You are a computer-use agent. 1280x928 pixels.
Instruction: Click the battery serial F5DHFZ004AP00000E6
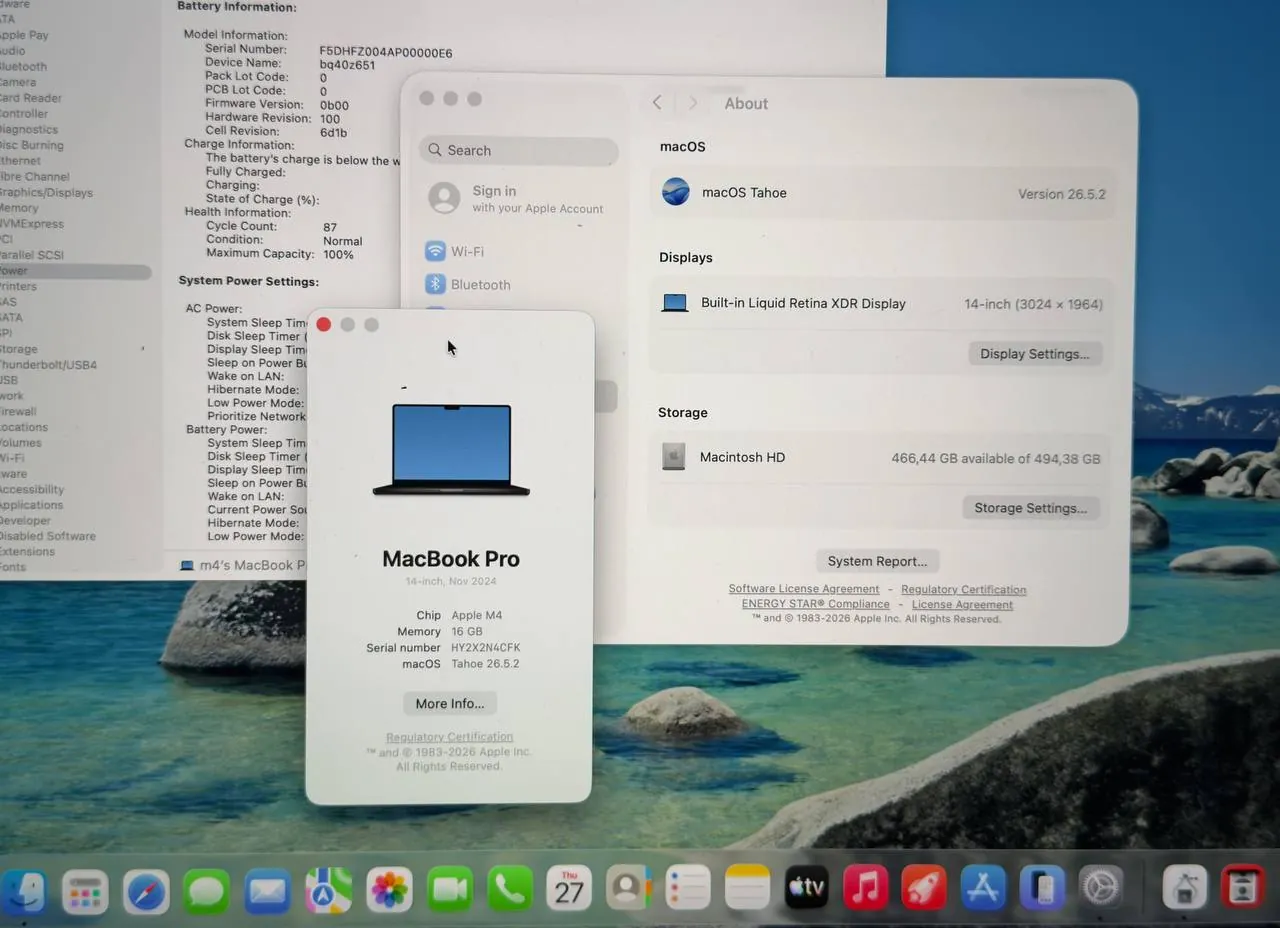click(386, 52)
